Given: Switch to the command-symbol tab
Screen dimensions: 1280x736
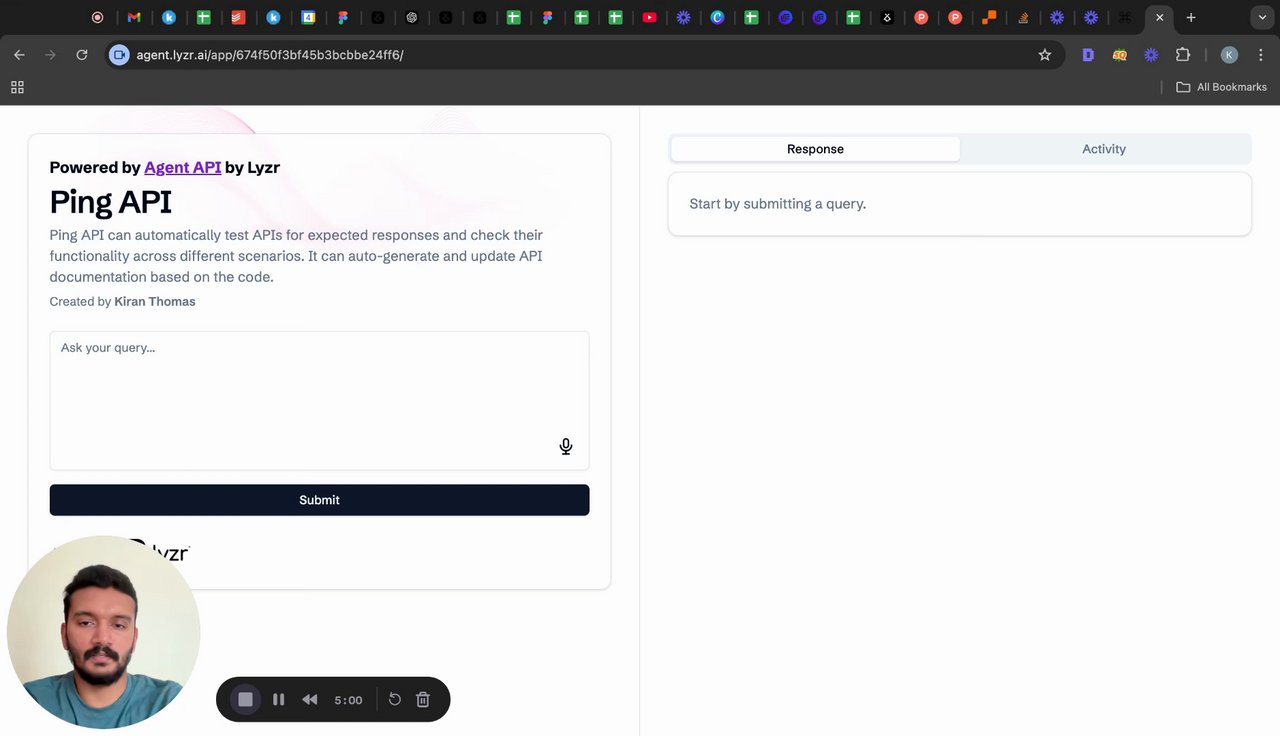Looking at the screenshot, I should coord(1125,17).
